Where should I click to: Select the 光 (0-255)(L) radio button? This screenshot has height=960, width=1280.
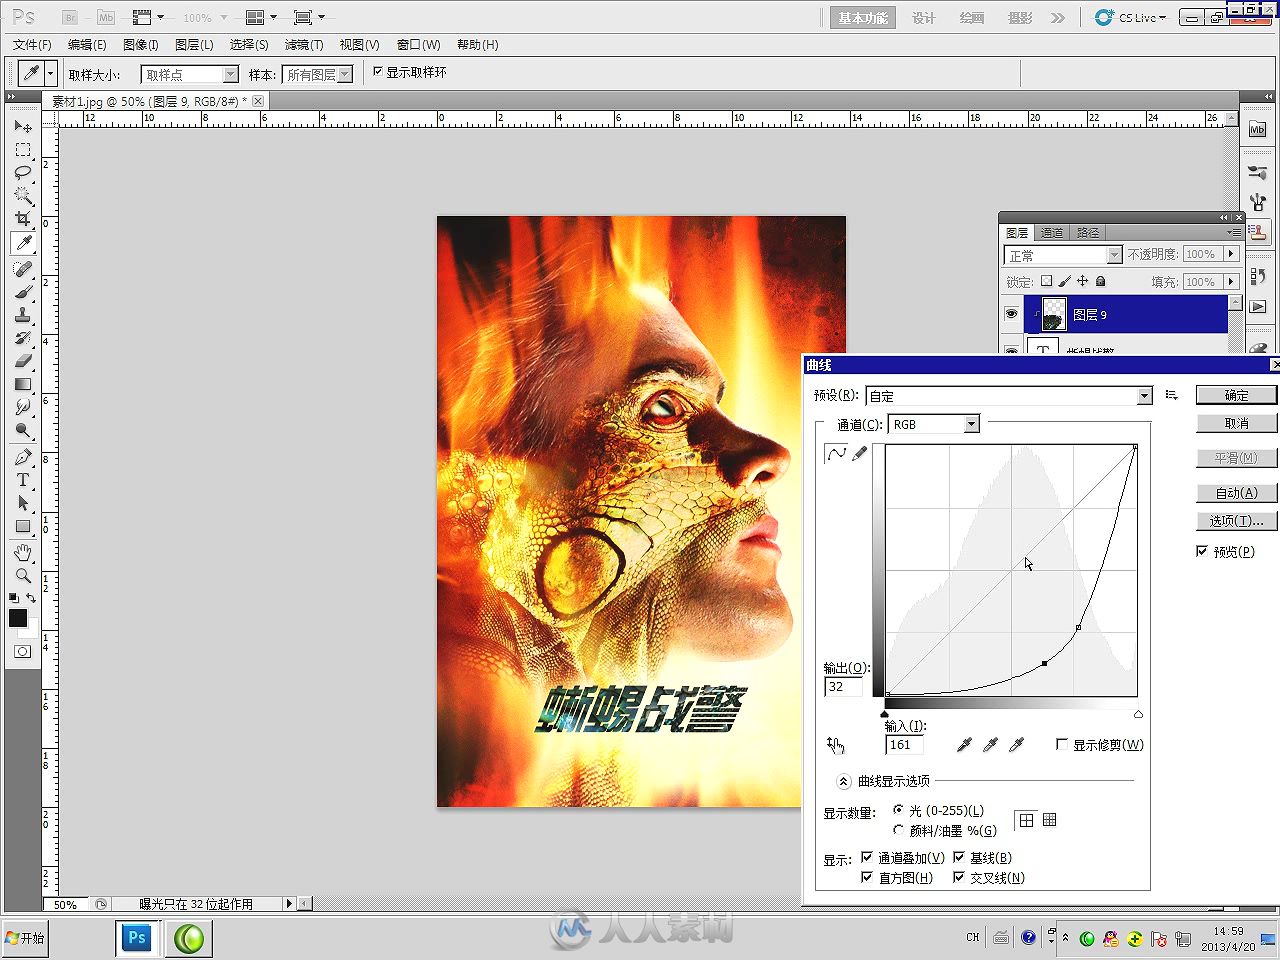coord(898,810)
